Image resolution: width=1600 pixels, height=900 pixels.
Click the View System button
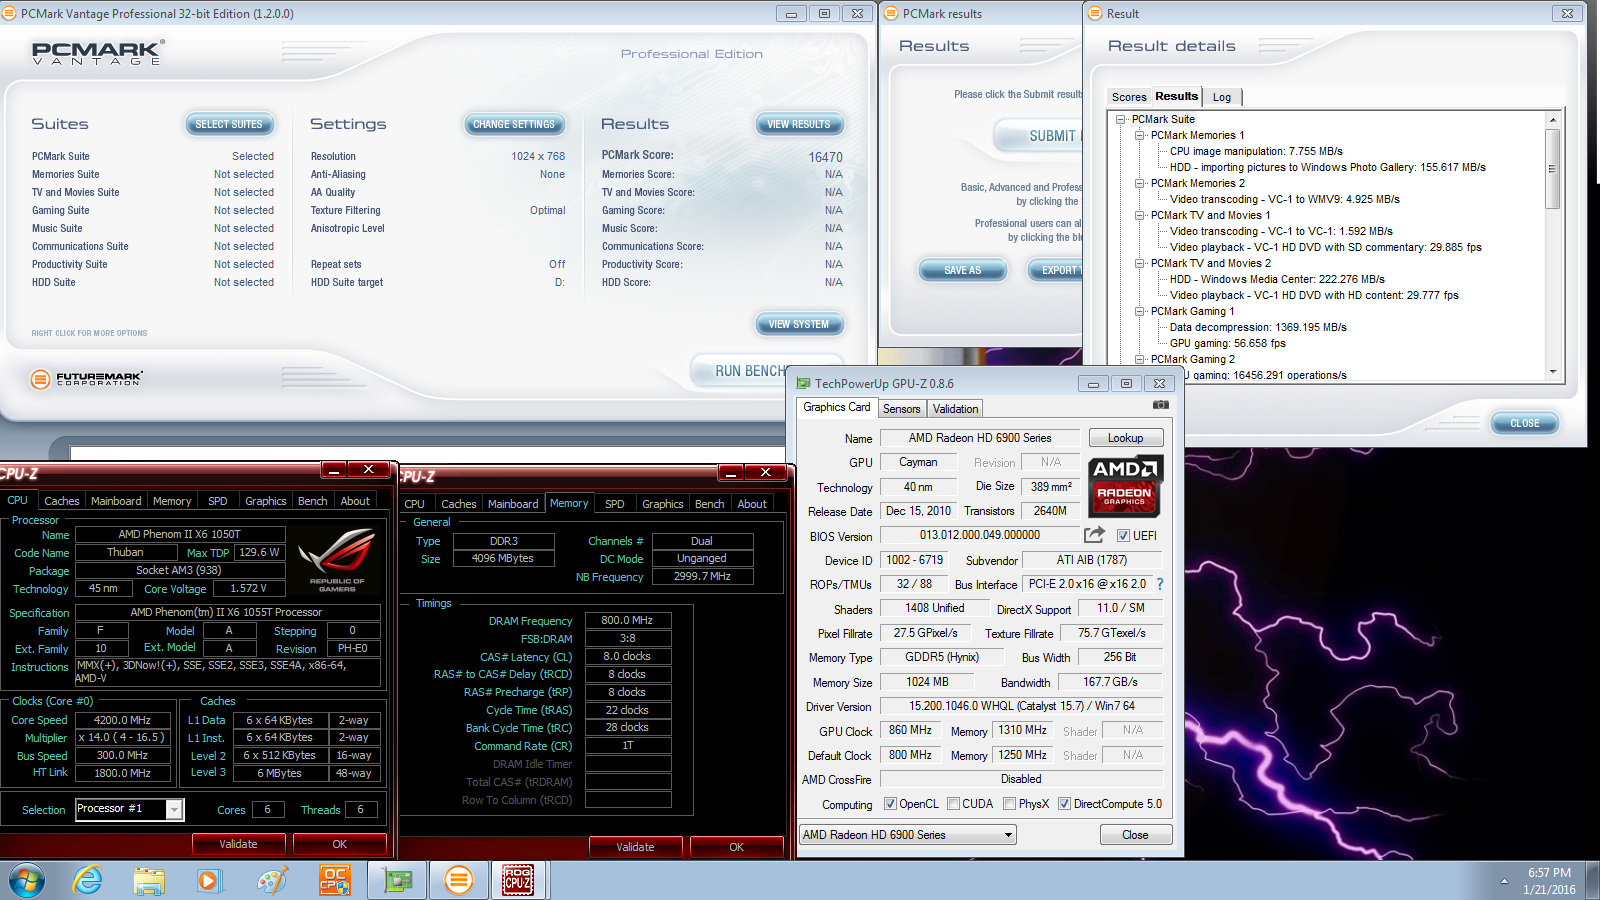799,324
